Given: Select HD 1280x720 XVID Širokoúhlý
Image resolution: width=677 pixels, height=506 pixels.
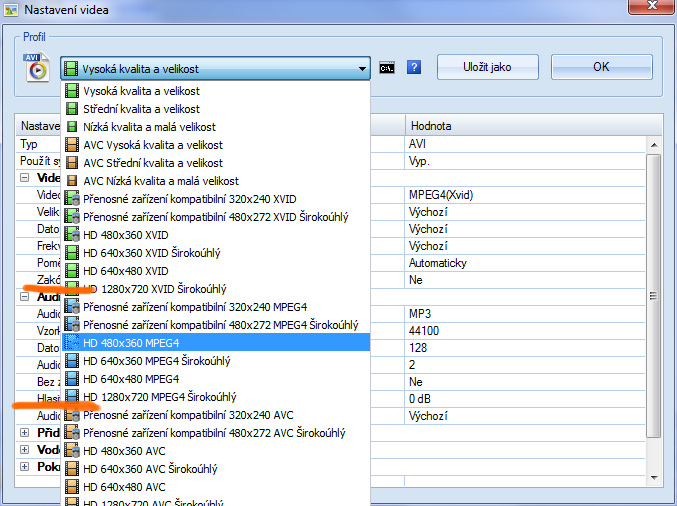Looking at the screenshot, I should tap(216, 289).
